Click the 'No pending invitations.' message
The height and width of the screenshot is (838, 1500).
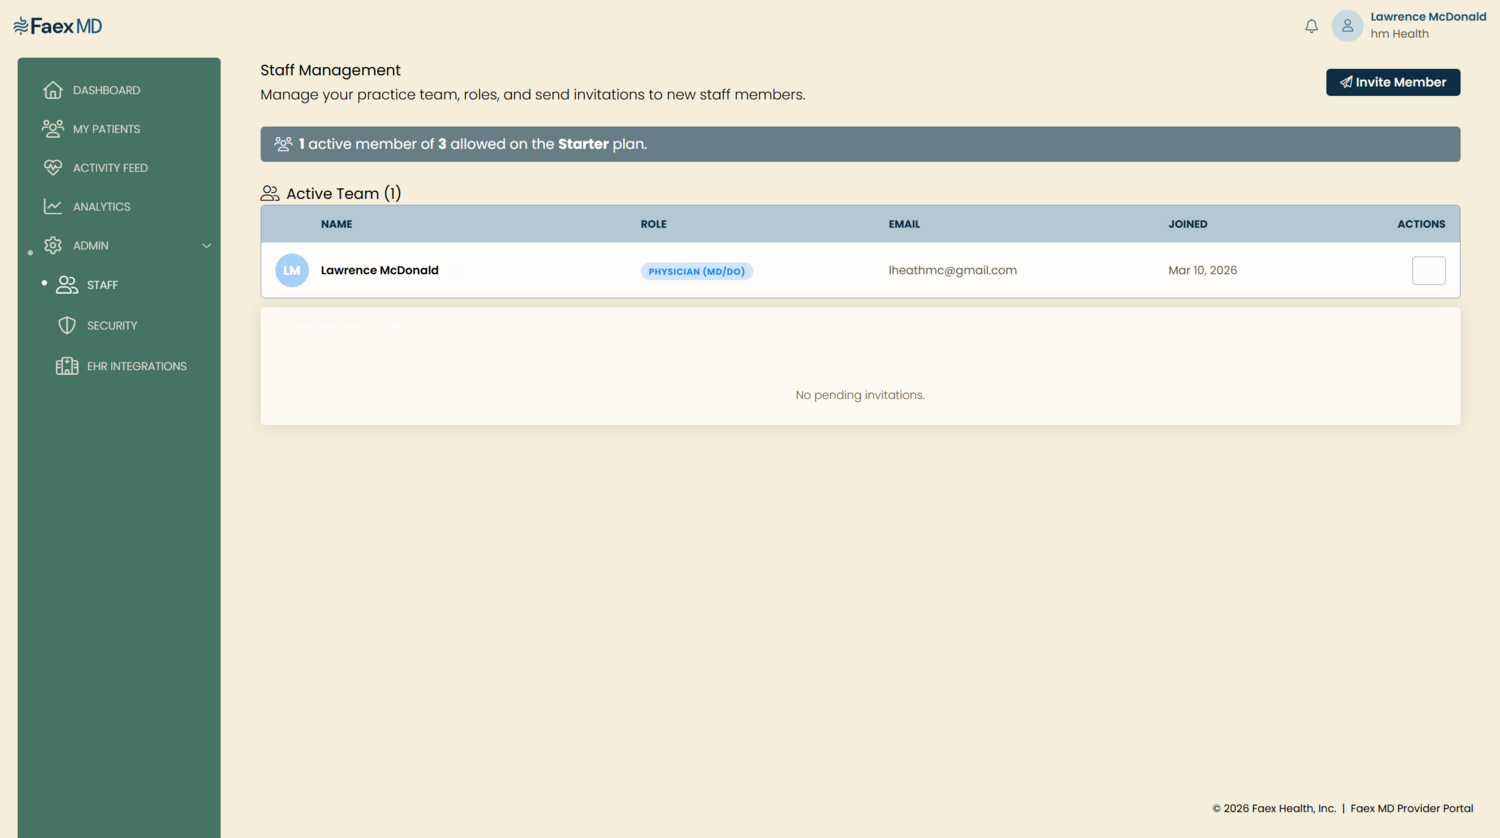pyautogui.click(x=860, y=395)
